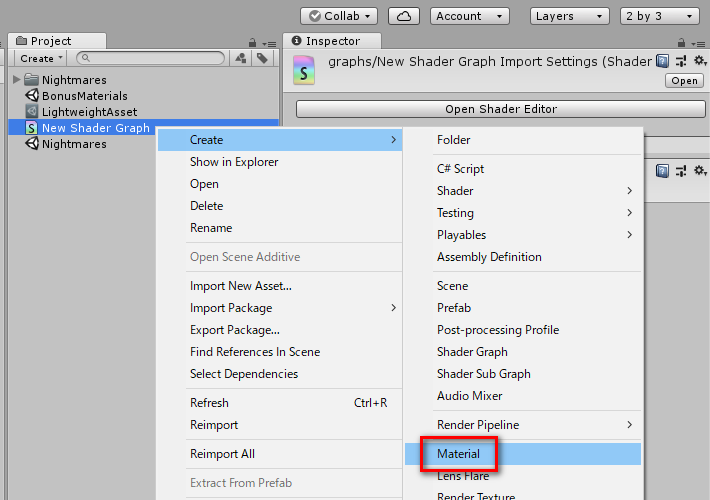Create a new Shader Graph
This screenshot has width=710, height=500.
[523, 352]
